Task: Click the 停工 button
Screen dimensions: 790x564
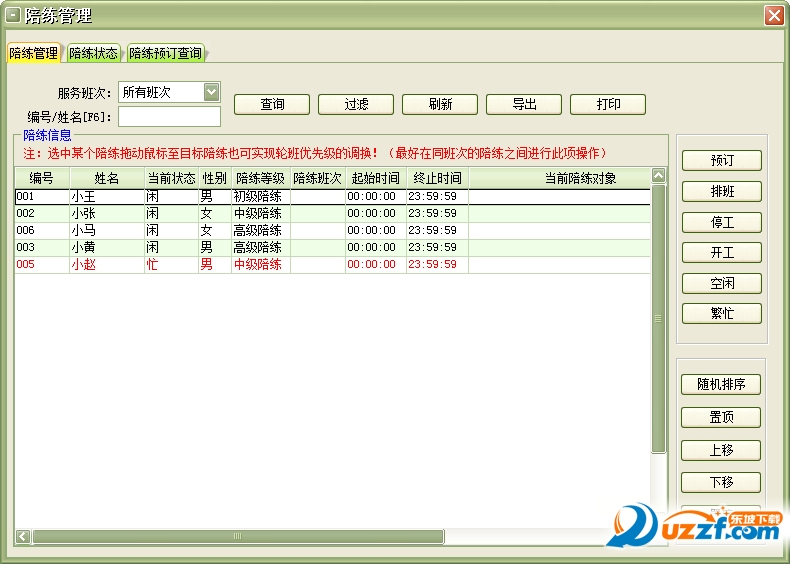Action: pyautogui.click(x=722, y=222)
